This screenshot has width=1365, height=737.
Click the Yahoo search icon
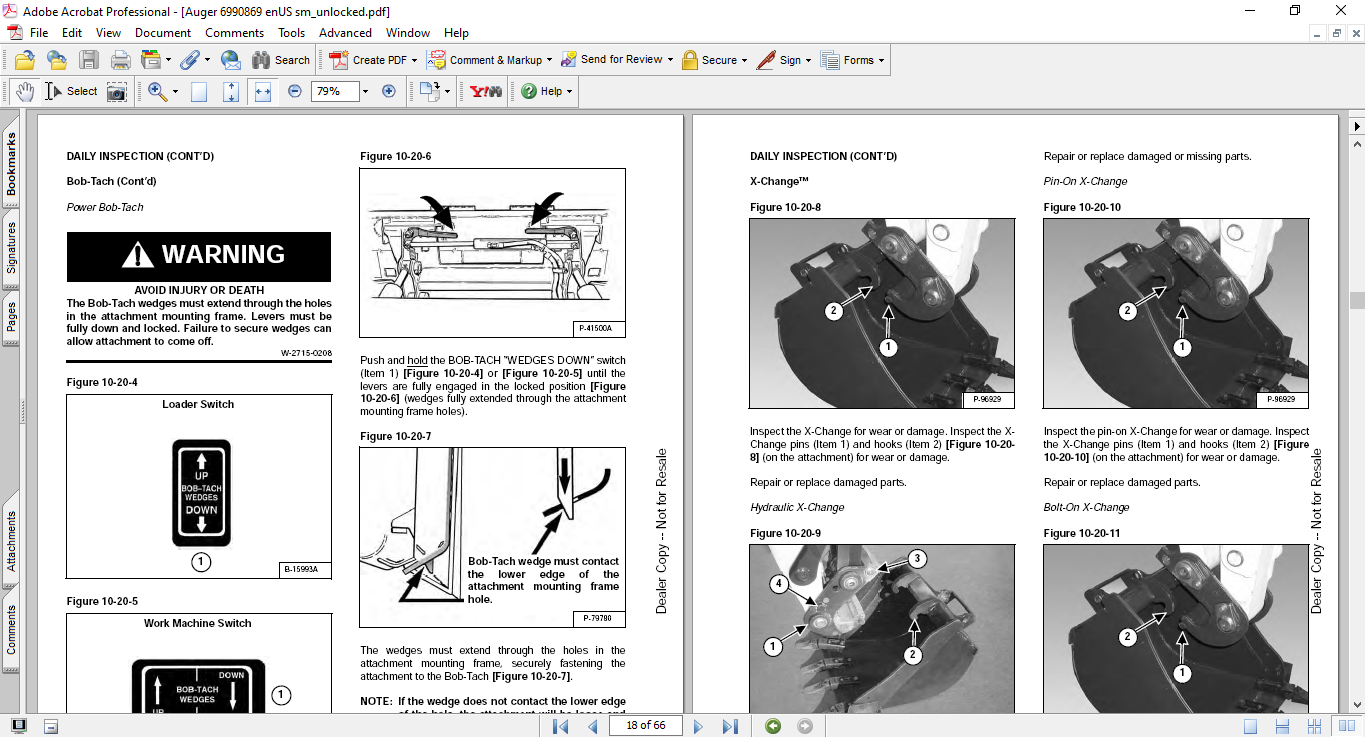point(486,91)
